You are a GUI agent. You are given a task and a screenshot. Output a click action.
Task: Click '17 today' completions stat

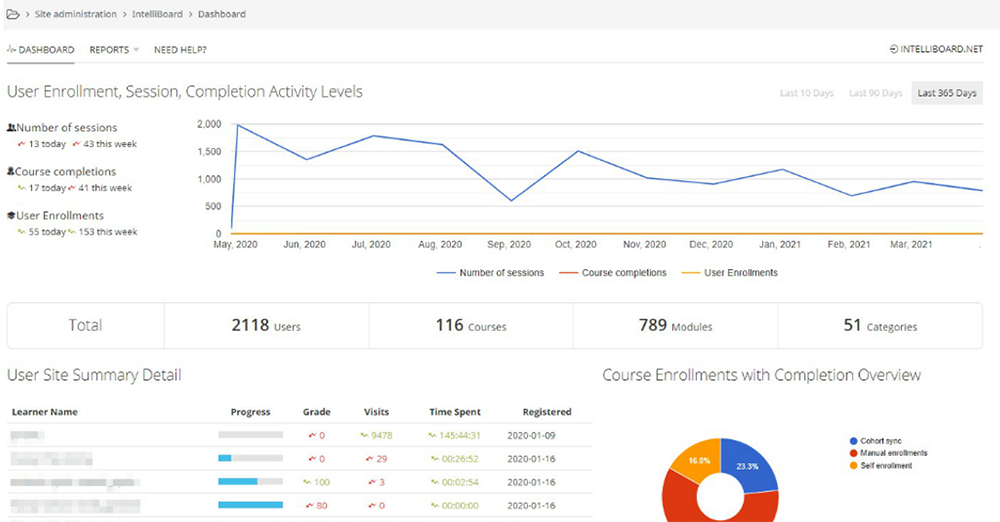[x=41, y=188]
